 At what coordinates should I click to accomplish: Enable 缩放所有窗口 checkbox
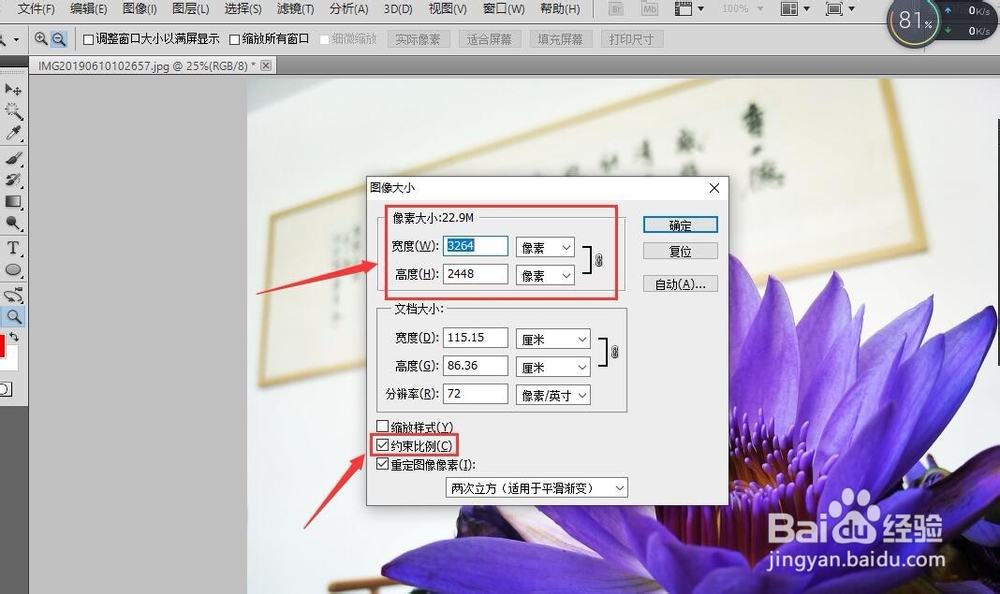[234, 40]
